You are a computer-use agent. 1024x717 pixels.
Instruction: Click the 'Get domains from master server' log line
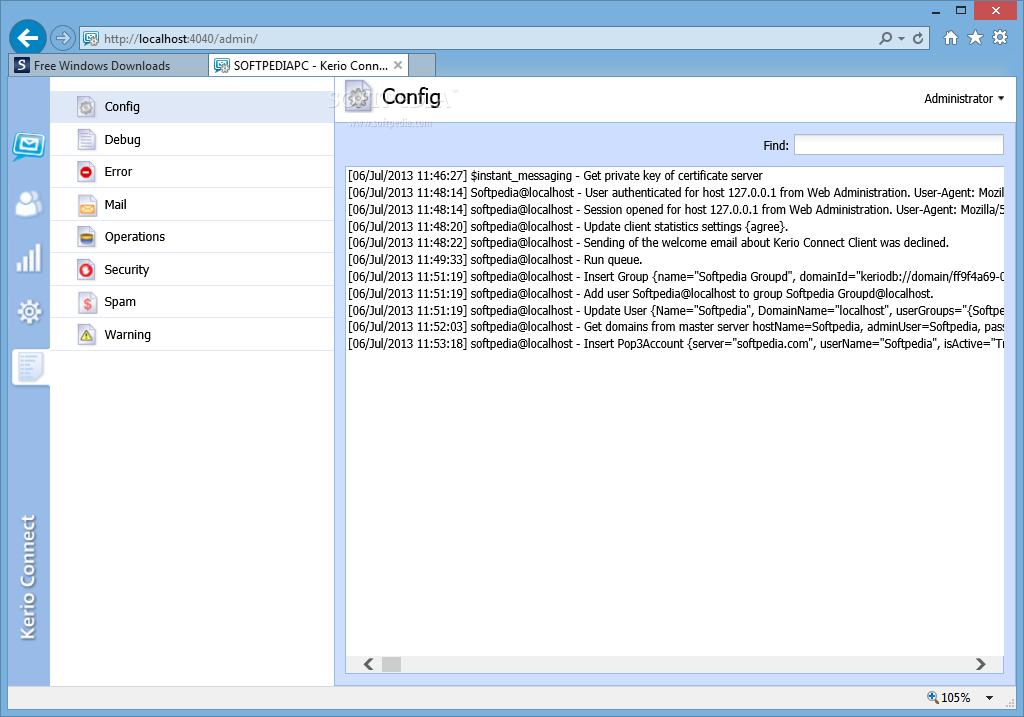pos(675,327)
